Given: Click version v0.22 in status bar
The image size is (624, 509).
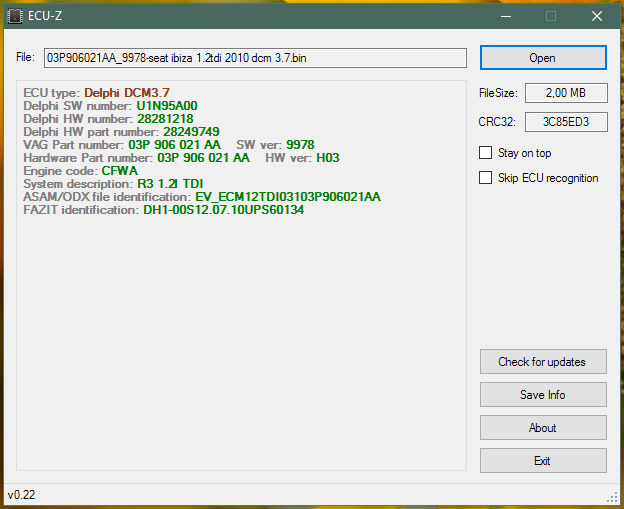Looking at the screenshot, I should pos(21,495).
